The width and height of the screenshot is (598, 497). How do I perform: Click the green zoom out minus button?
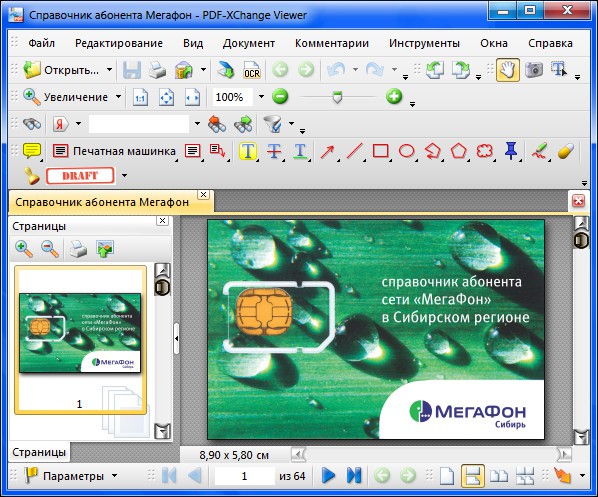[x=280, y=97]
